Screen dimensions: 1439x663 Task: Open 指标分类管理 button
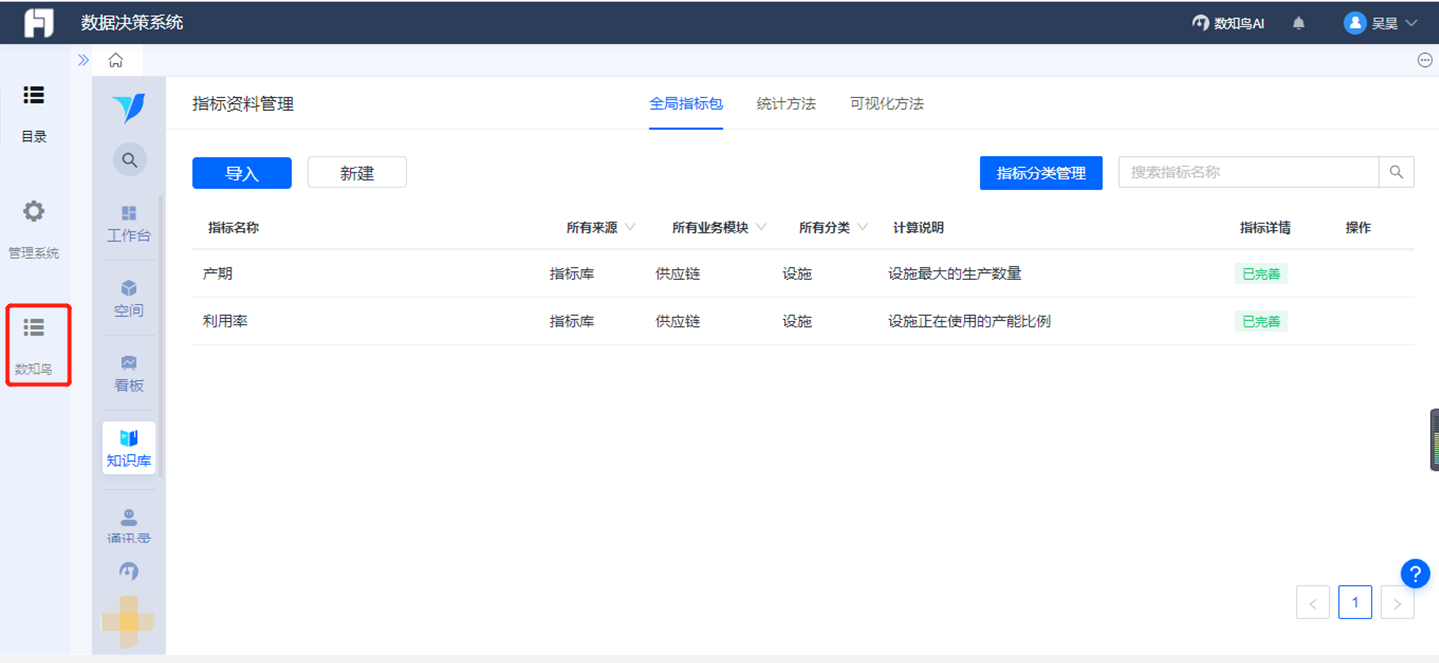pos(1041,173)
